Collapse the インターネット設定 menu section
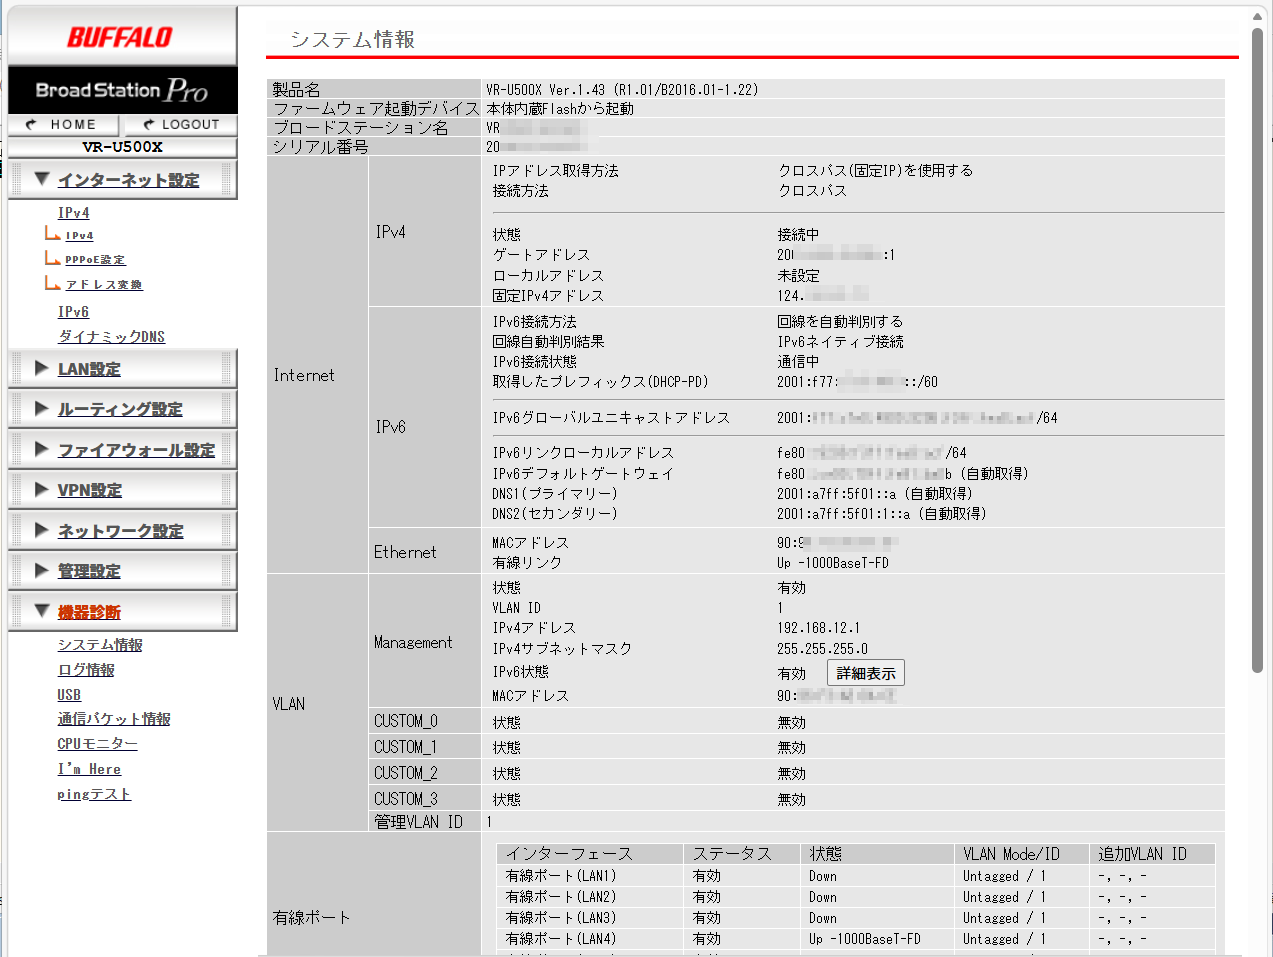 click(128, 180)
